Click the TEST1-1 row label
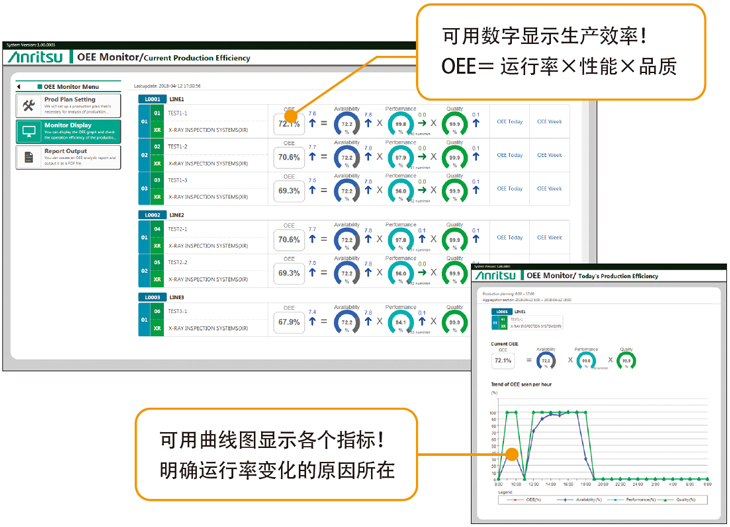Image resolution: width=730 pixels, height=527 pixels. click(x=177, y=113)
